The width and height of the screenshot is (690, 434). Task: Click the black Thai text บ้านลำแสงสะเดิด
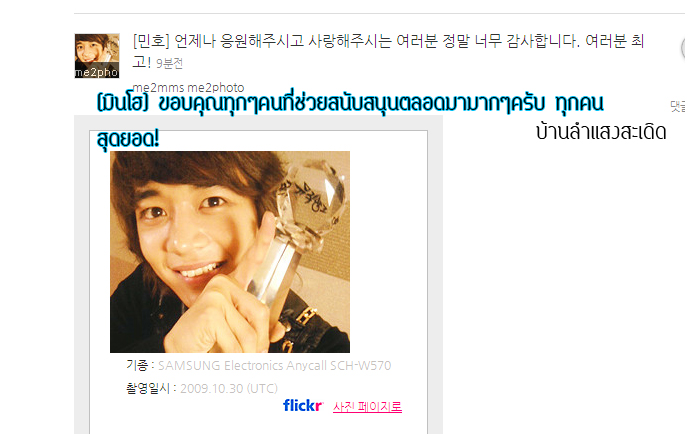coord(601,132)
